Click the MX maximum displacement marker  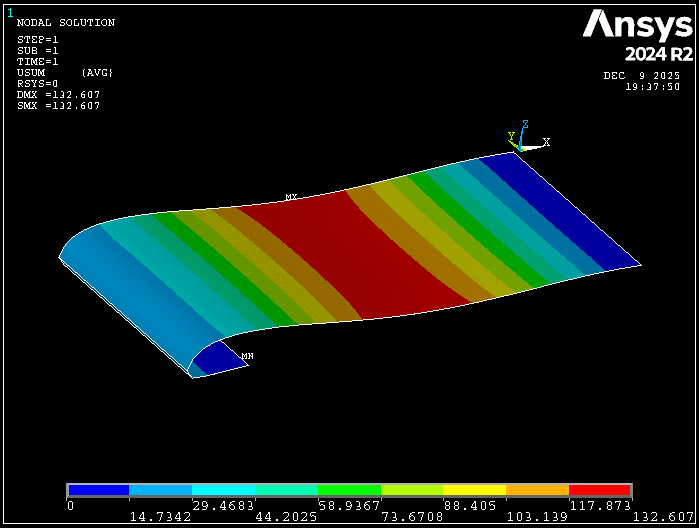(291, 197)
